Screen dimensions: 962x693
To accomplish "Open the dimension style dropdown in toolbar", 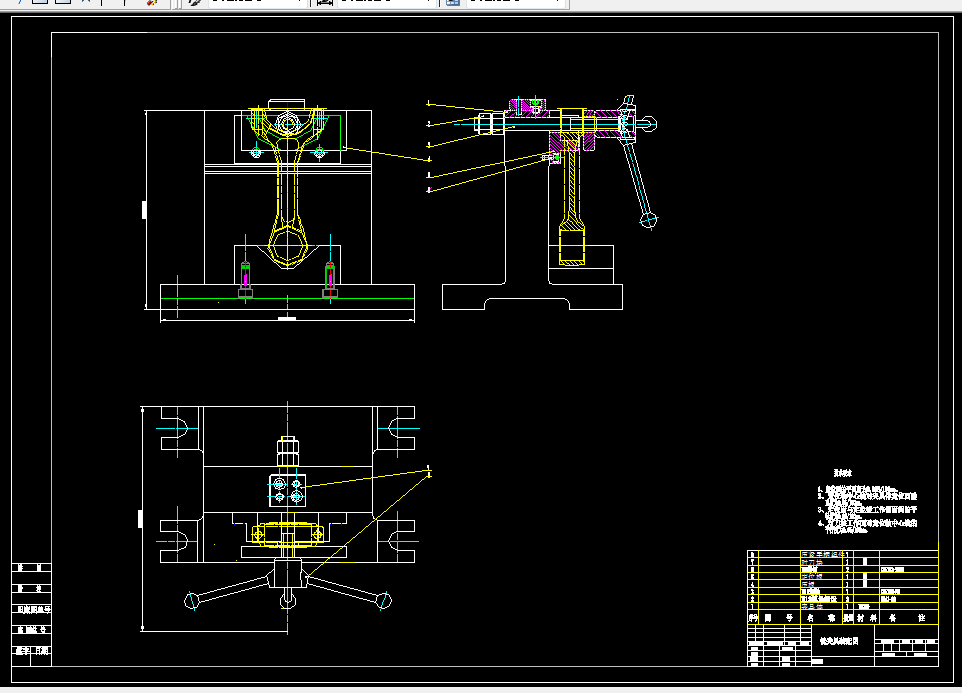I will point(387,2).
